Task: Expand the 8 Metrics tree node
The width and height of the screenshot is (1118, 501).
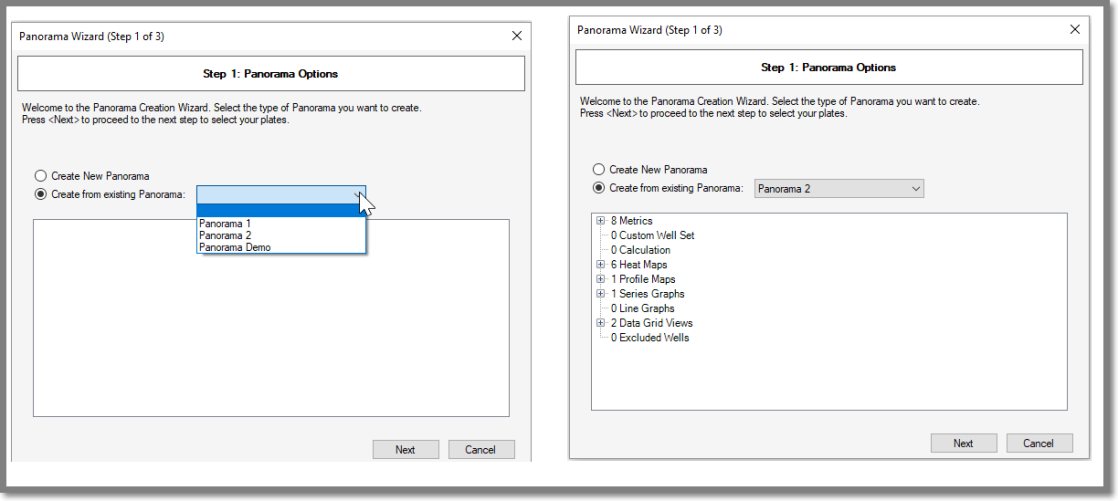Action: tap(600, 221)
